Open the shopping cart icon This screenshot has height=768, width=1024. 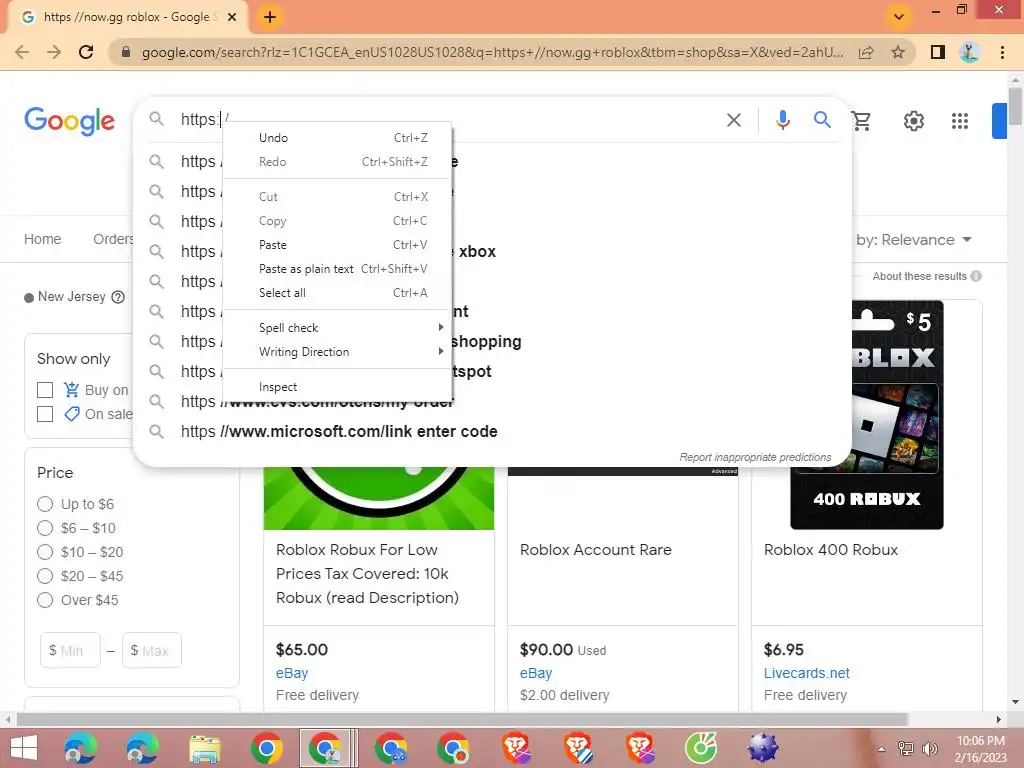coord(861,120)
